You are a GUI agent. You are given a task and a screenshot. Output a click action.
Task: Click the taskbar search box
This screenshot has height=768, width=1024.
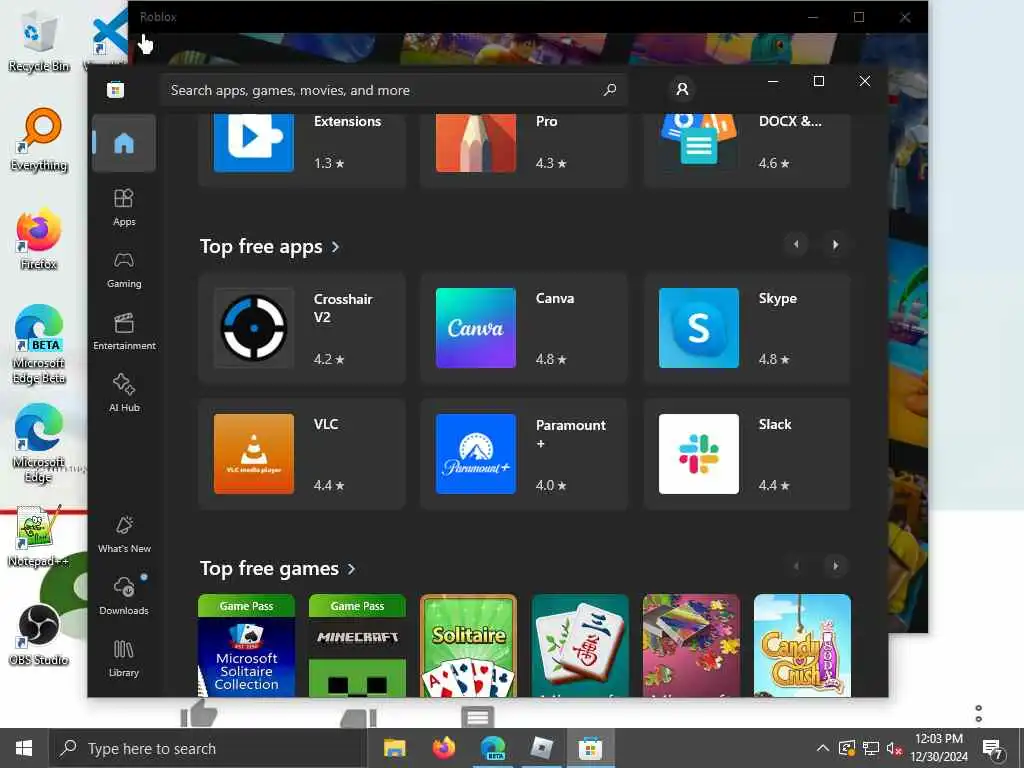pyautogui.click(x=208, y=748)
